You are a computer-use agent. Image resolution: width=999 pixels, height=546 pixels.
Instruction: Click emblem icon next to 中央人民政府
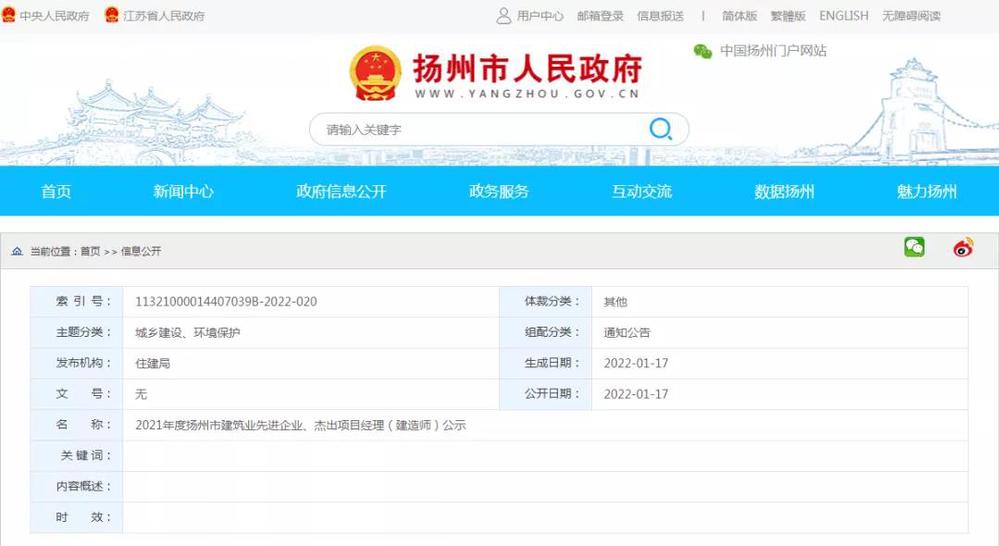[x=9, y=16]
